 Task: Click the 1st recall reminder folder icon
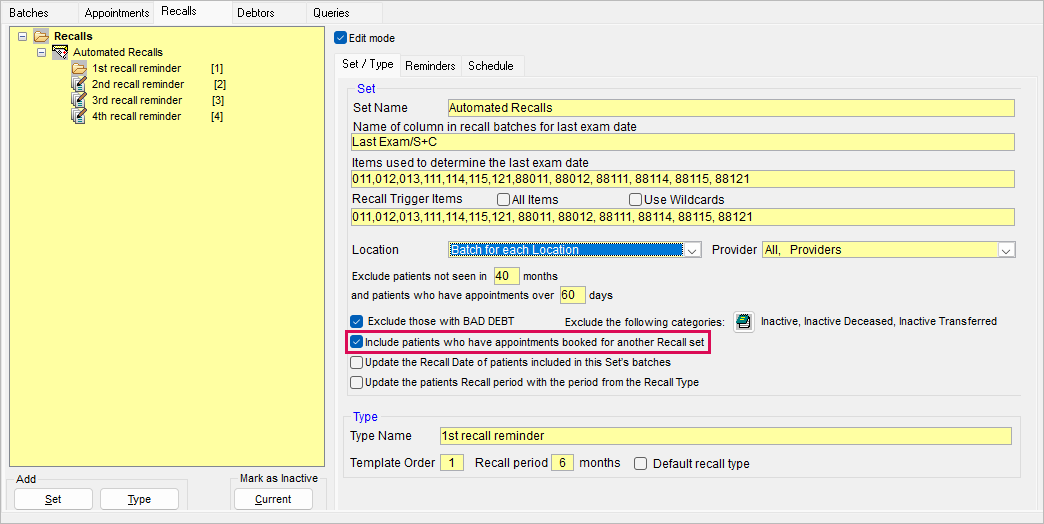pyautogui.click(x=79, y=68)
